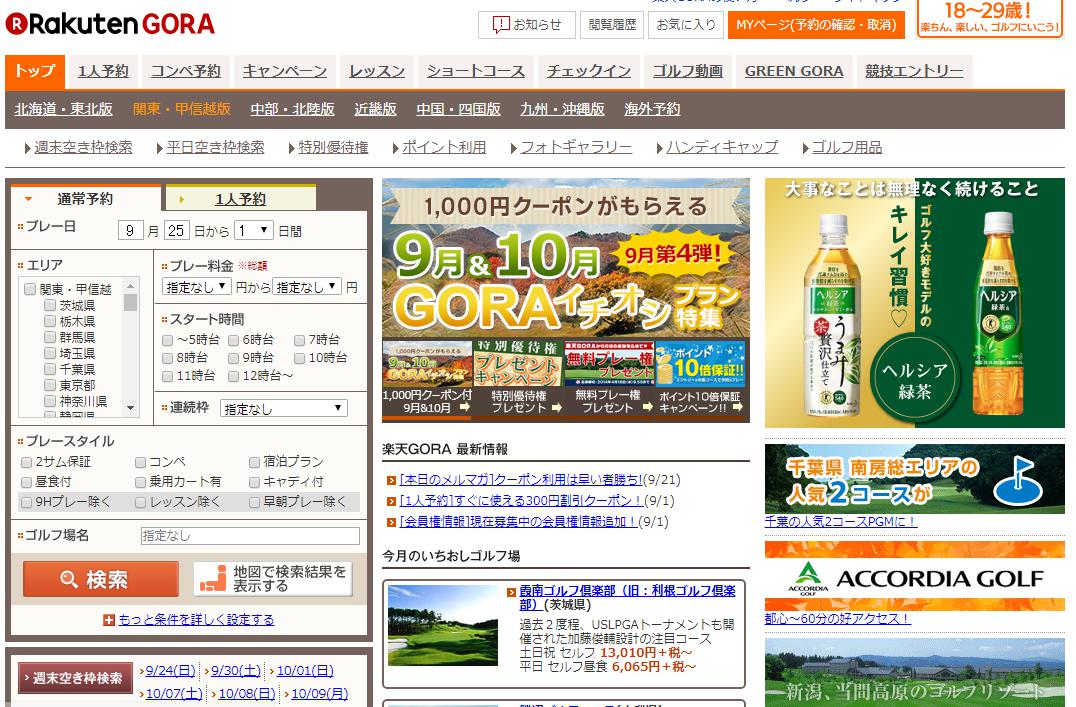1076x707 pixels.
Task: Click the area list scroll up arrow
Action: point(130,285)
